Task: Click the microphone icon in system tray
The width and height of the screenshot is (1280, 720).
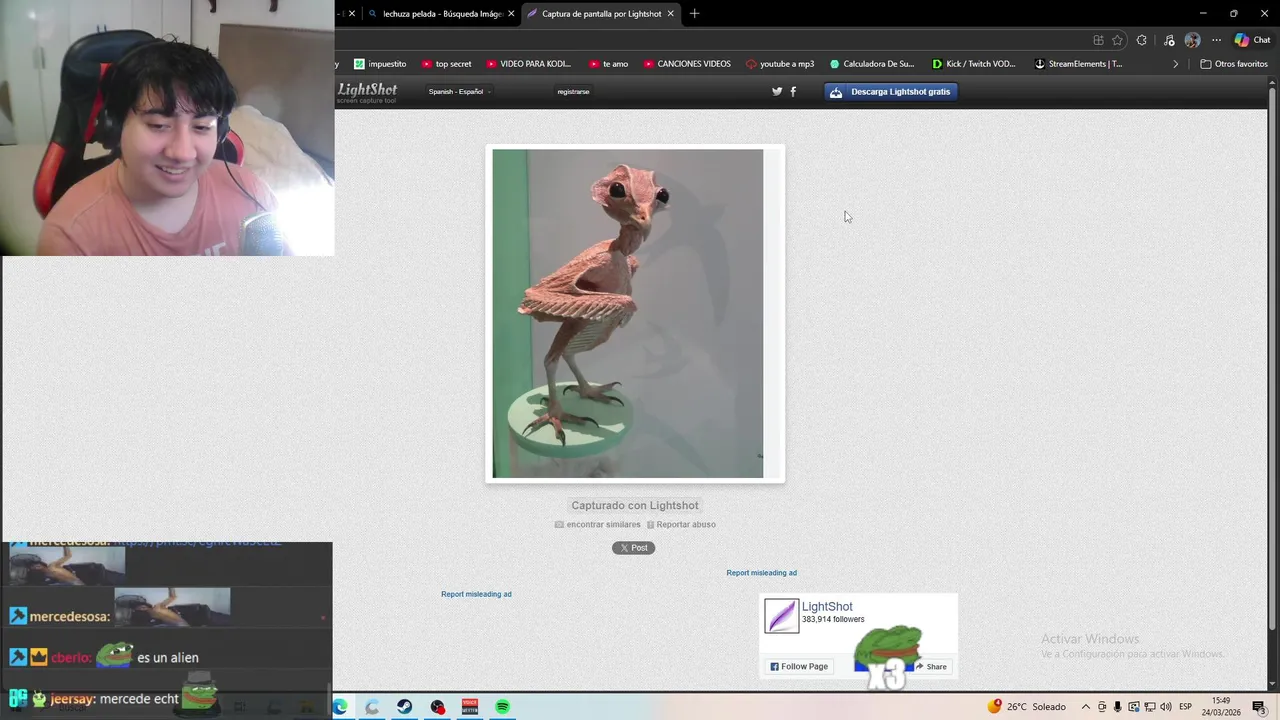Action: [x=1117, y=707]
